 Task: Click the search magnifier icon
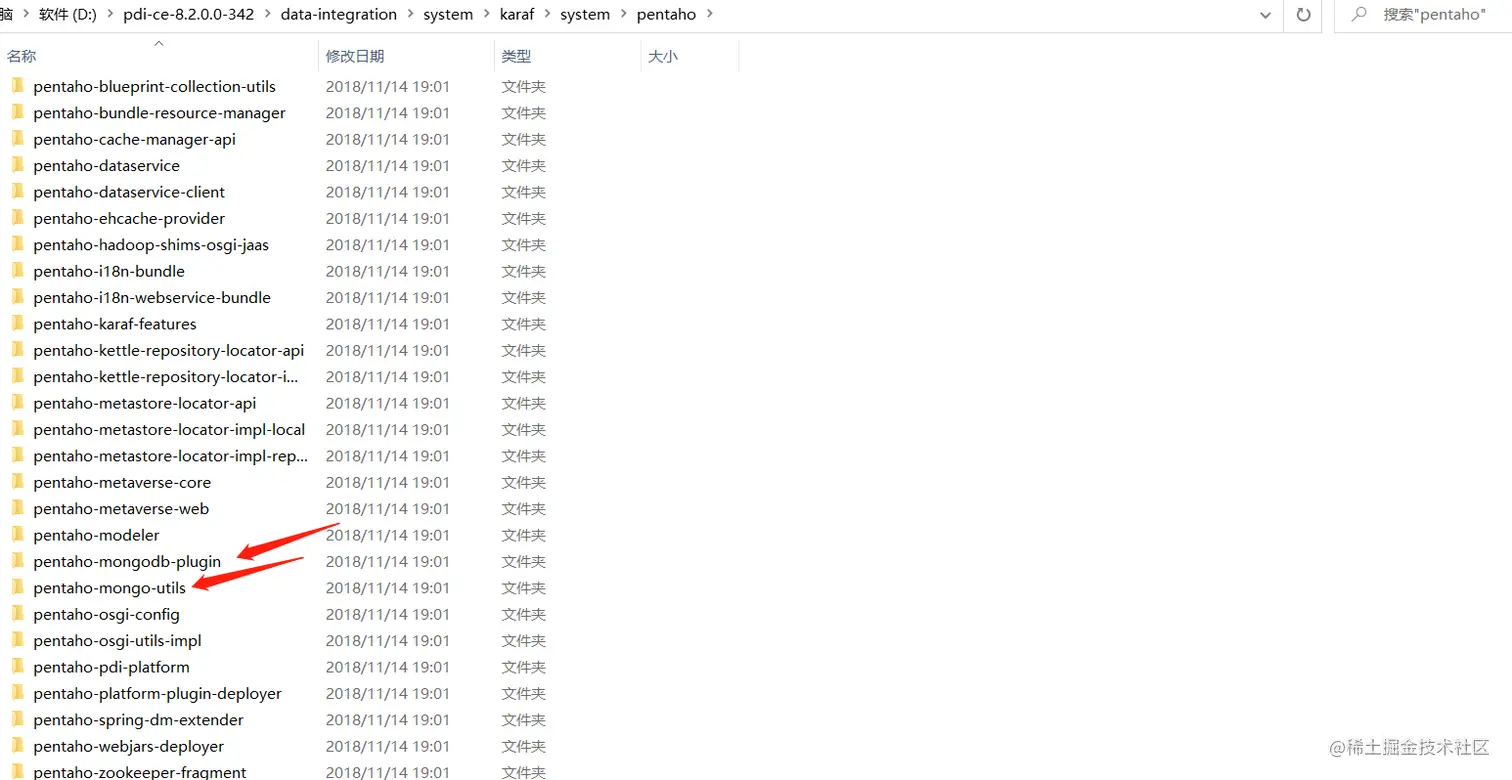[x=1360, y=15]
